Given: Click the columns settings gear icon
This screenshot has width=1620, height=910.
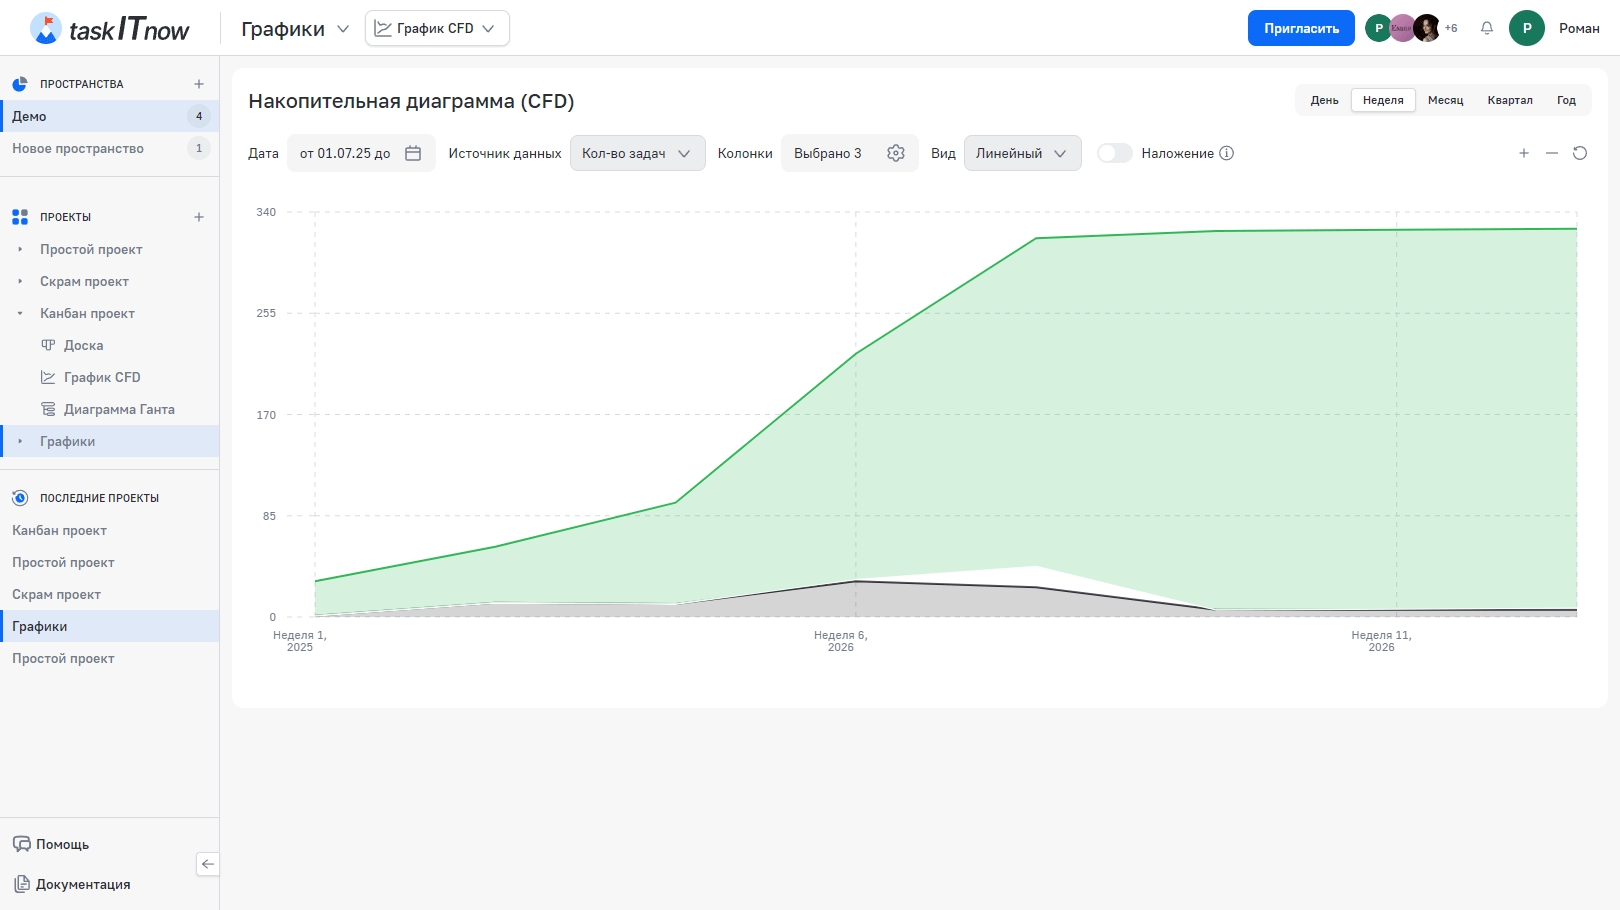Looking at the screenshot, I should 896,153.
